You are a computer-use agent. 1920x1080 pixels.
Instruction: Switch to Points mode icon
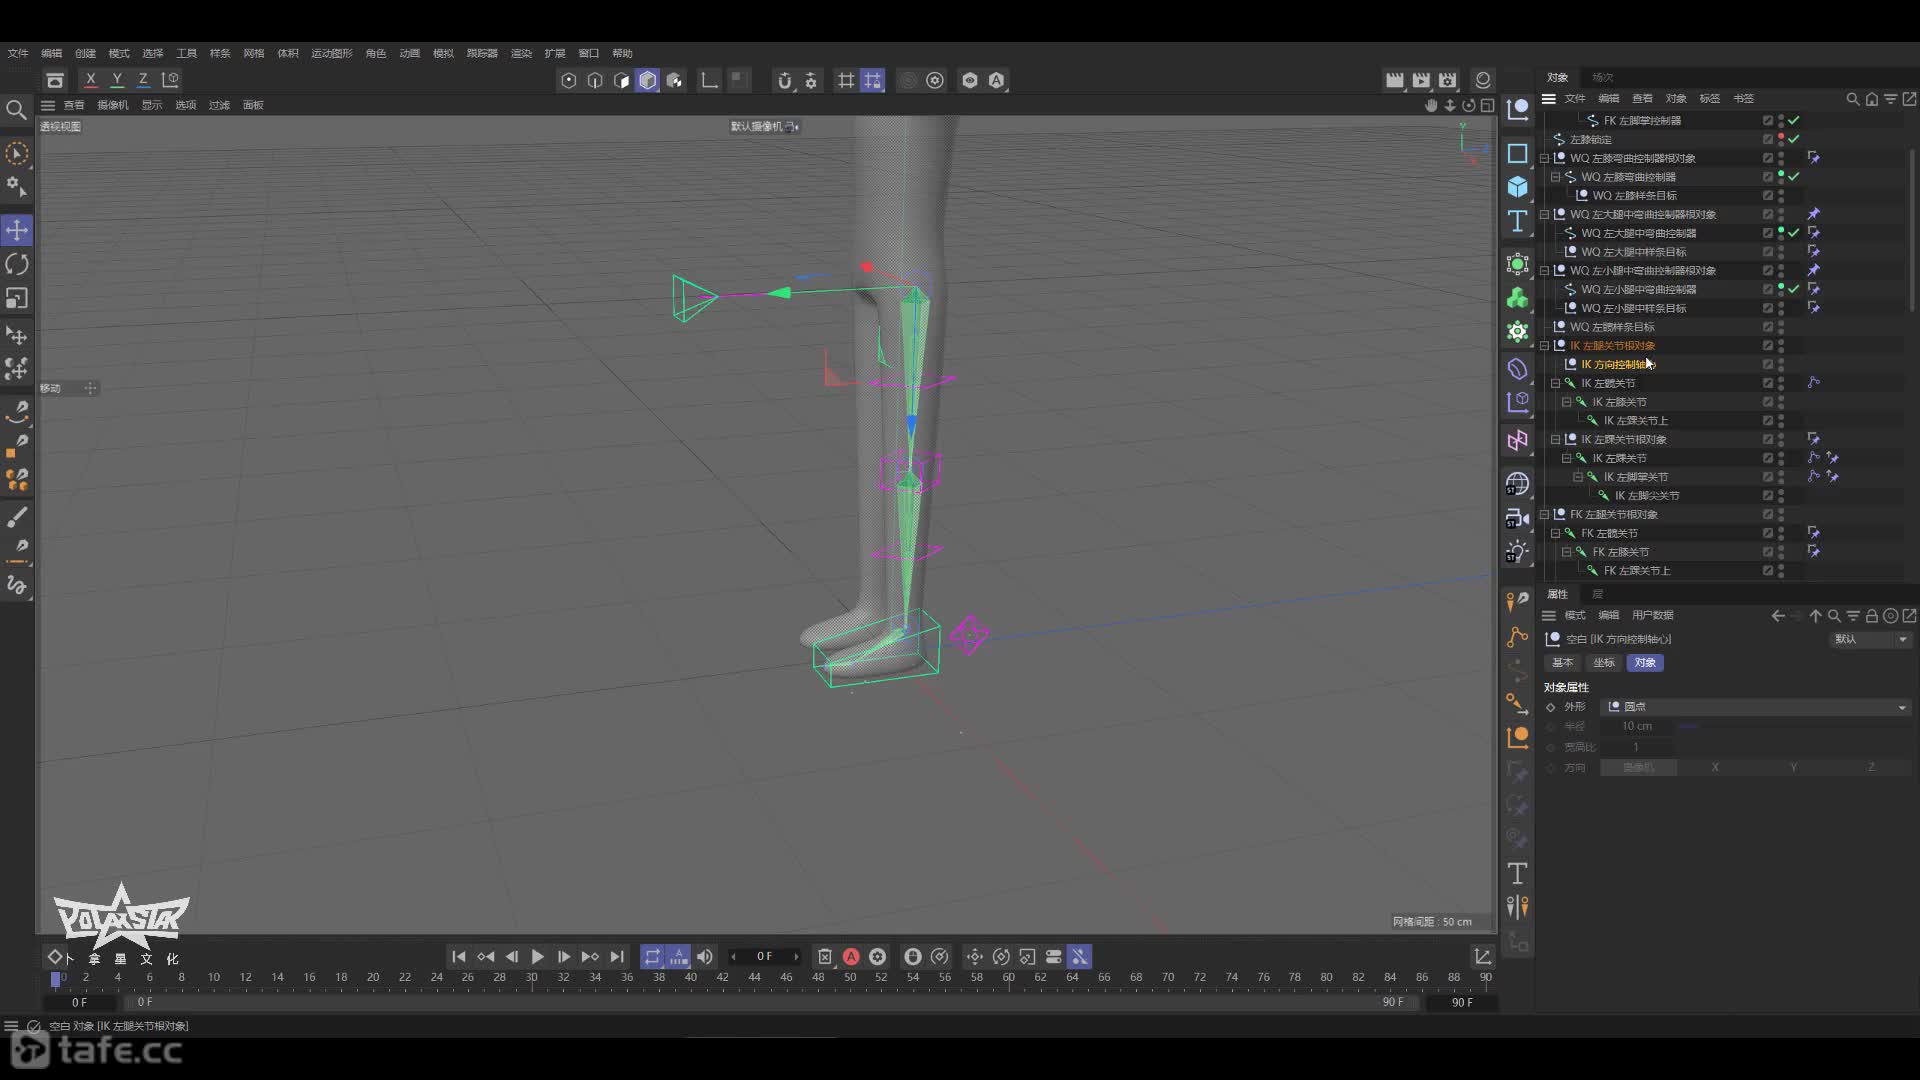coord(569,81)
